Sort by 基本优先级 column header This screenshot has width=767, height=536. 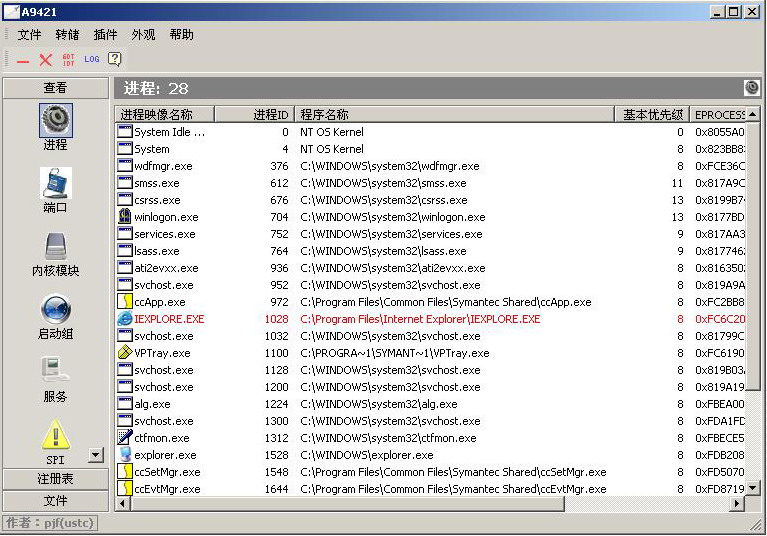(652, 114)
